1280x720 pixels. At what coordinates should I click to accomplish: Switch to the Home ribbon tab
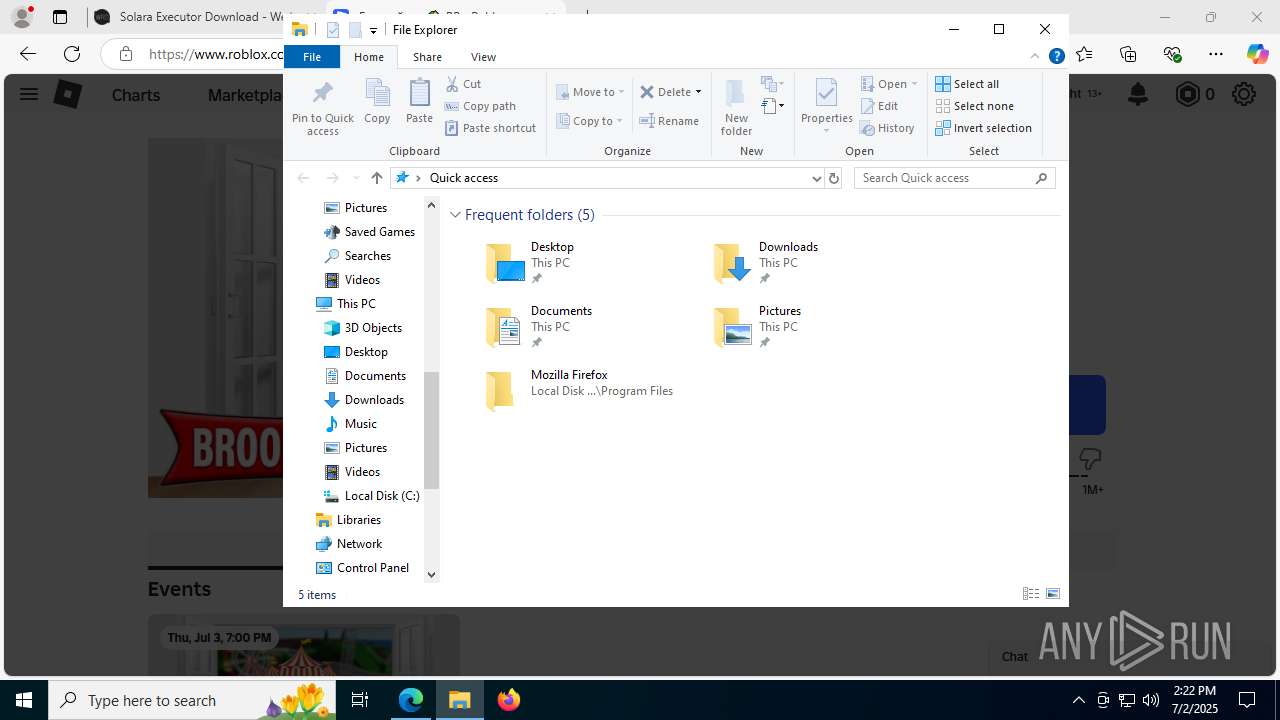coord(369,57)
